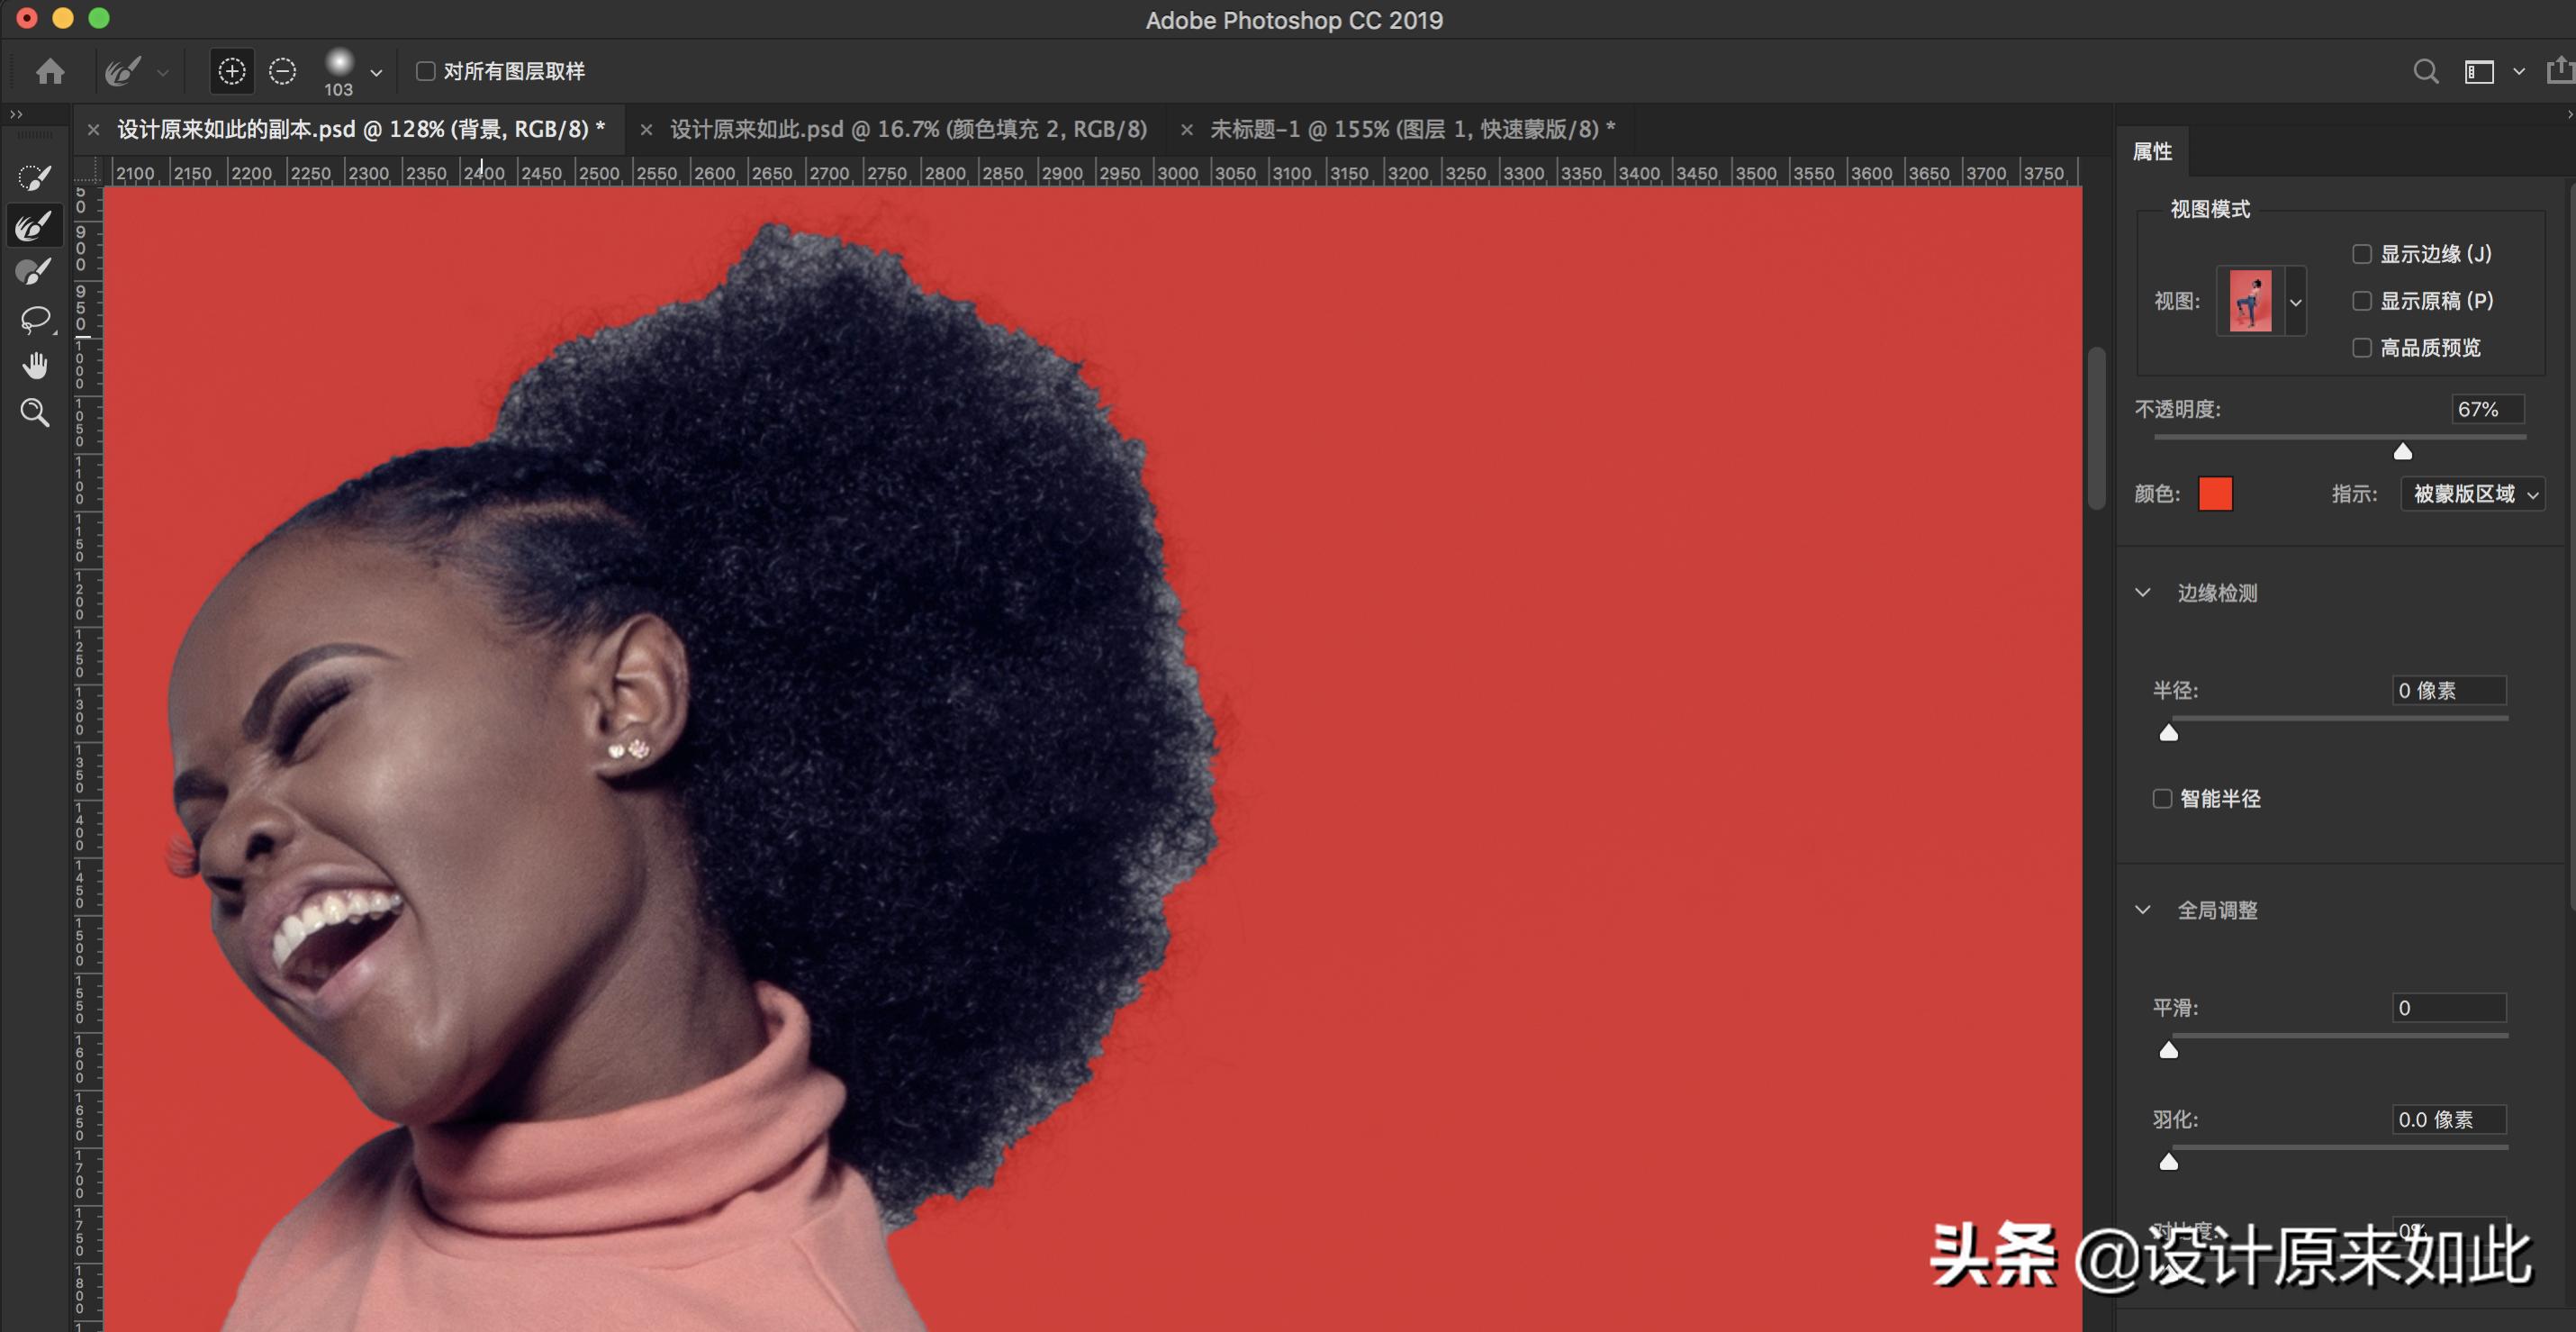Screen dimensions: 2576x1332
Task: Toggle 显示边缘 (J) checkbox
Action: (2362, 254)
